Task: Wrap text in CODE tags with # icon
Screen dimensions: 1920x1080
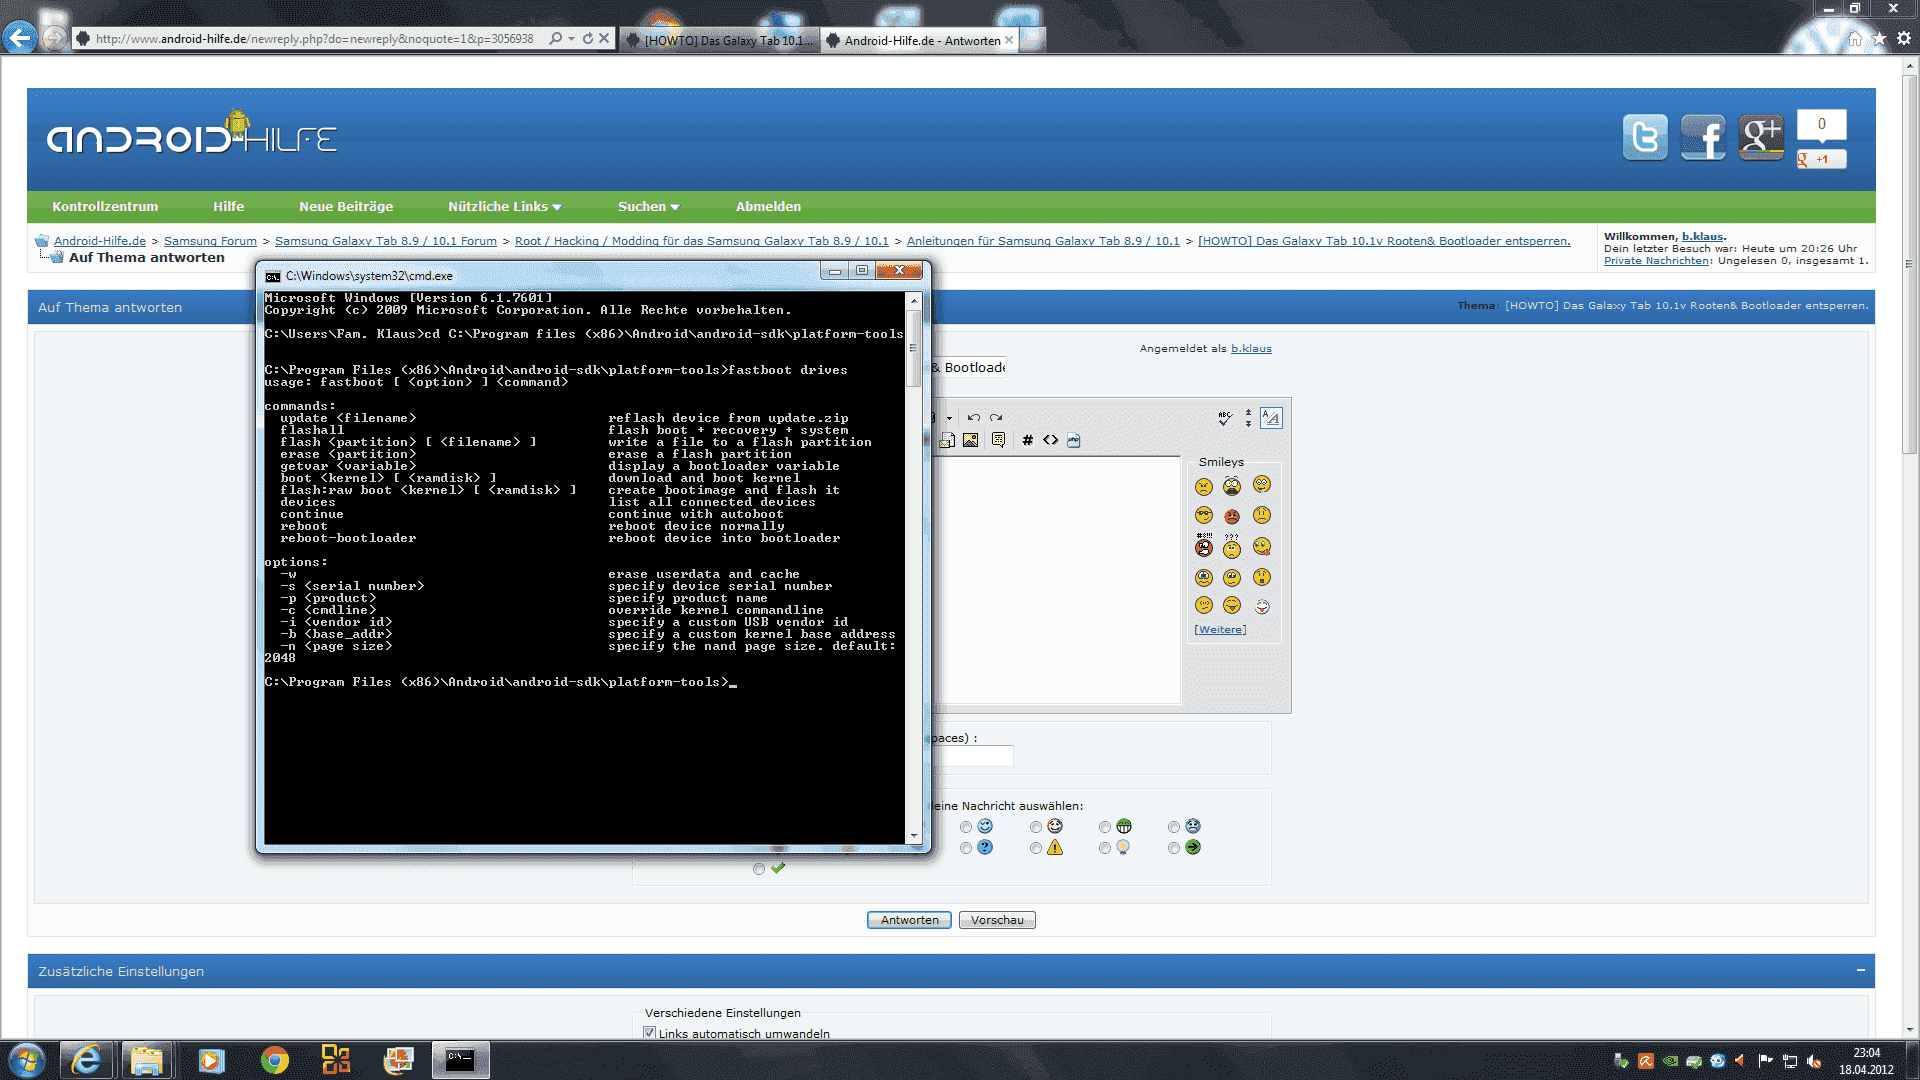Action: (1027, 440)
